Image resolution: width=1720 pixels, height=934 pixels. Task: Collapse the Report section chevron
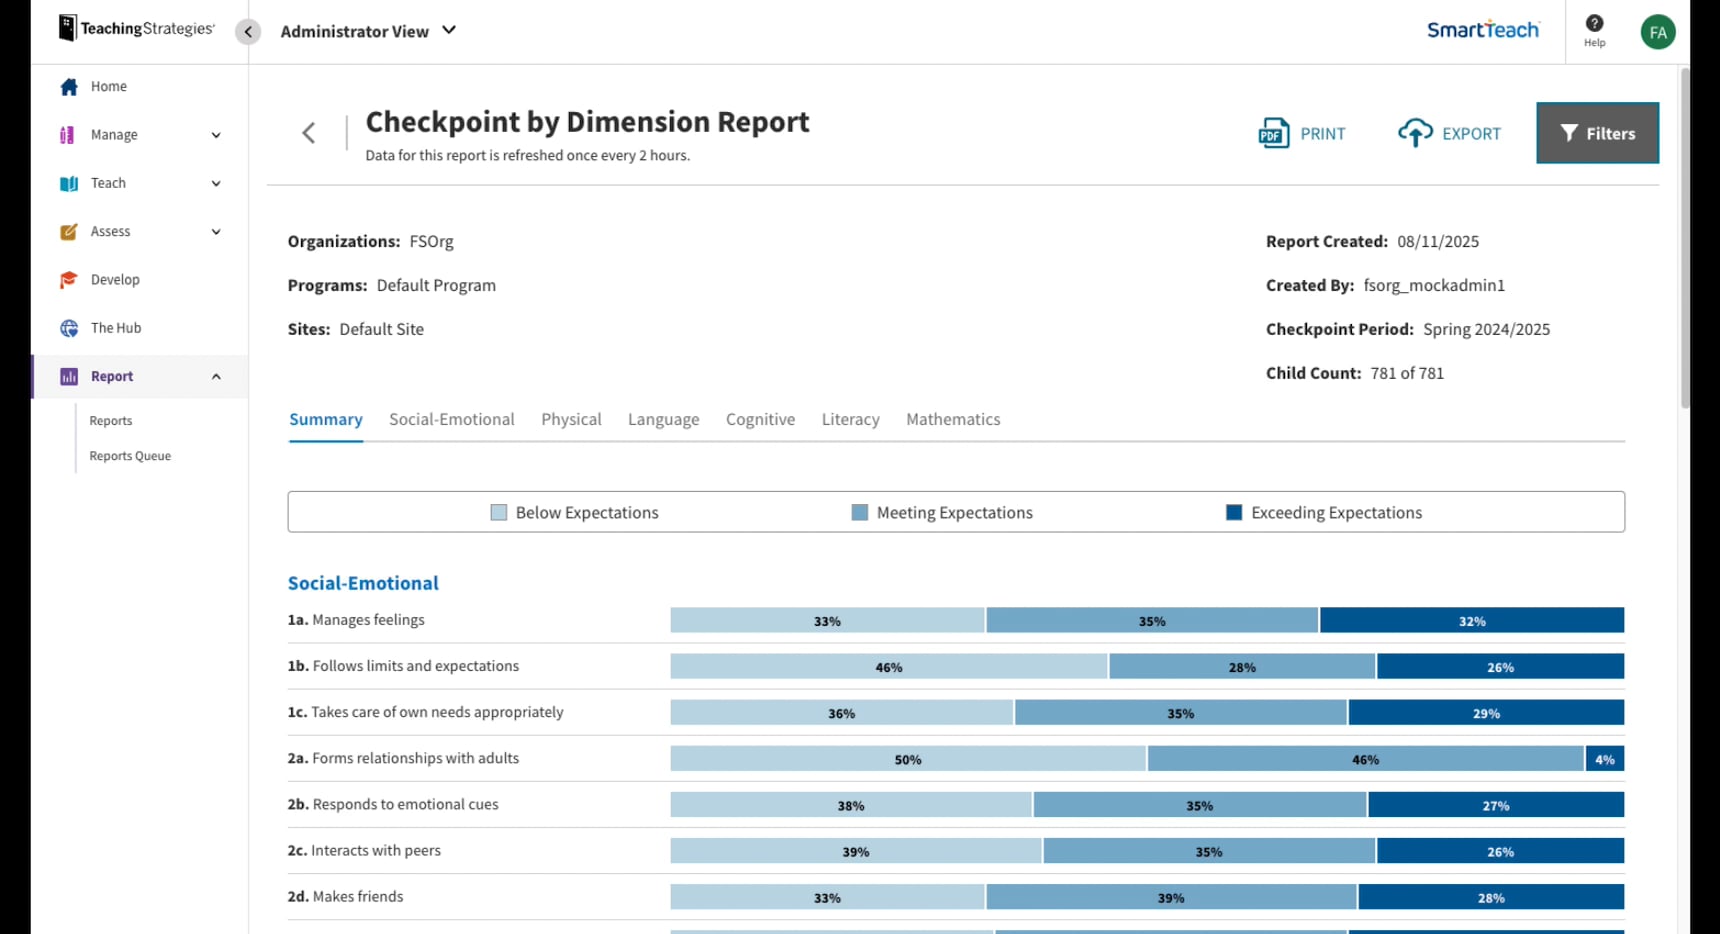(x=216, y=377)
